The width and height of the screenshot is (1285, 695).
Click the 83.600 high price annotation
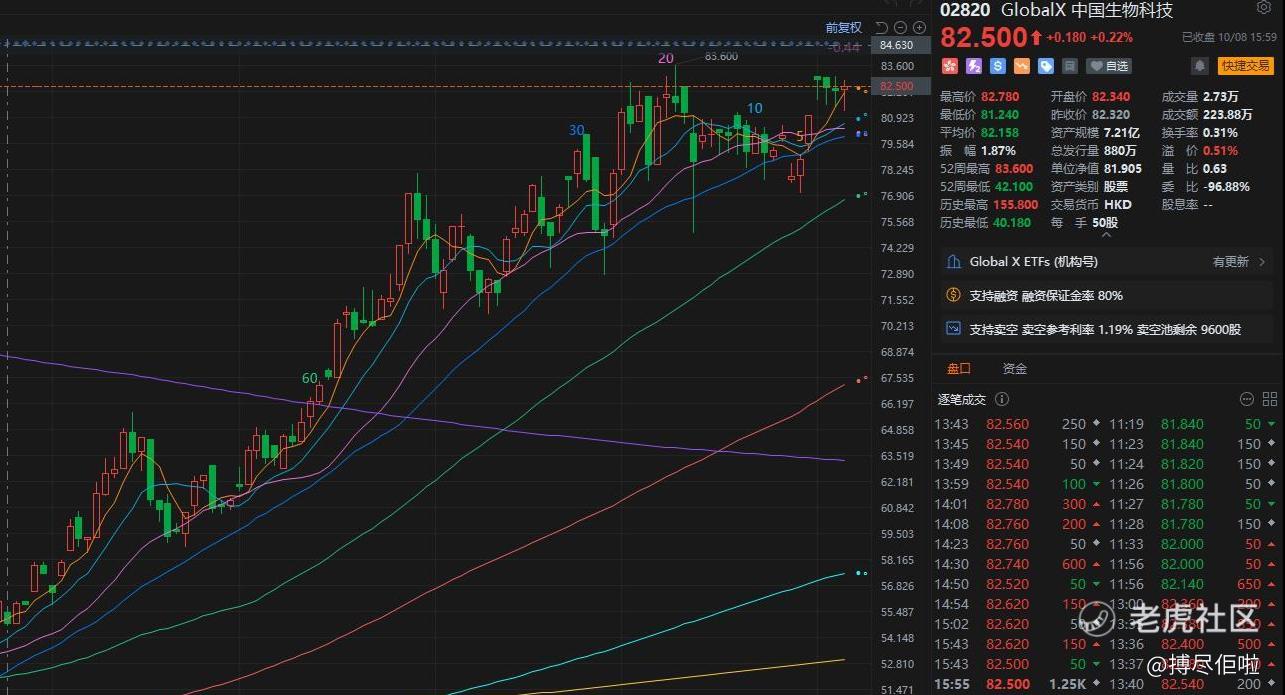click(721, 57)
